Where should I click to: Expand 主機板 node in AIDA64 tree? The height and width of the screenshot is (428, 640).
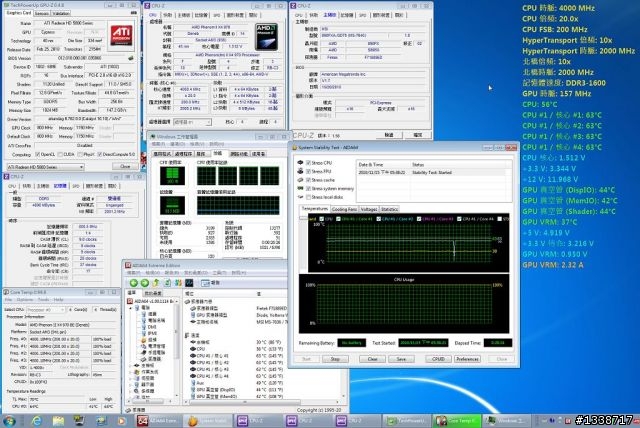[x=131, y=366]
